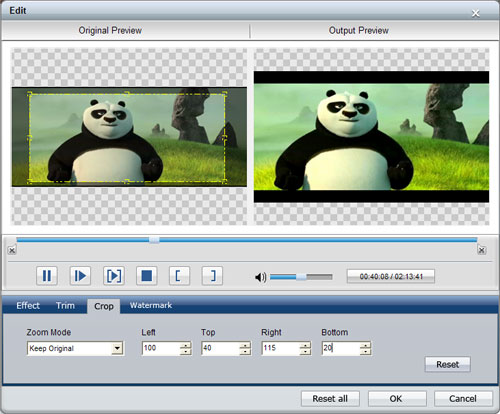Click the Zoom Mode label
Image resolution: width=500 pixels, height=414 pixels.
pos(49,332)
